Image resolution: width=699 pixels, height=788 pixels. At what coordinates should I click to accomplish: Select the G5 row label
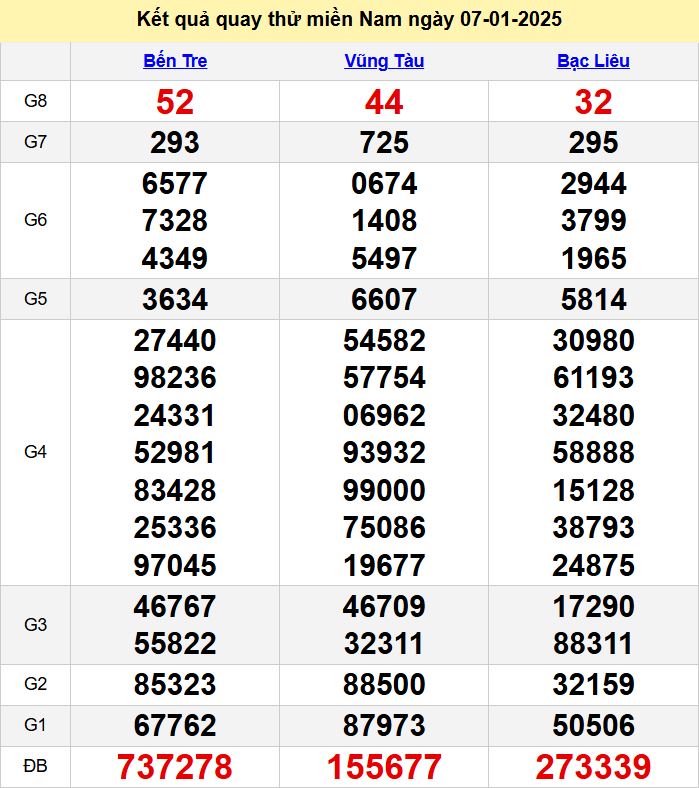coord(35,299)
